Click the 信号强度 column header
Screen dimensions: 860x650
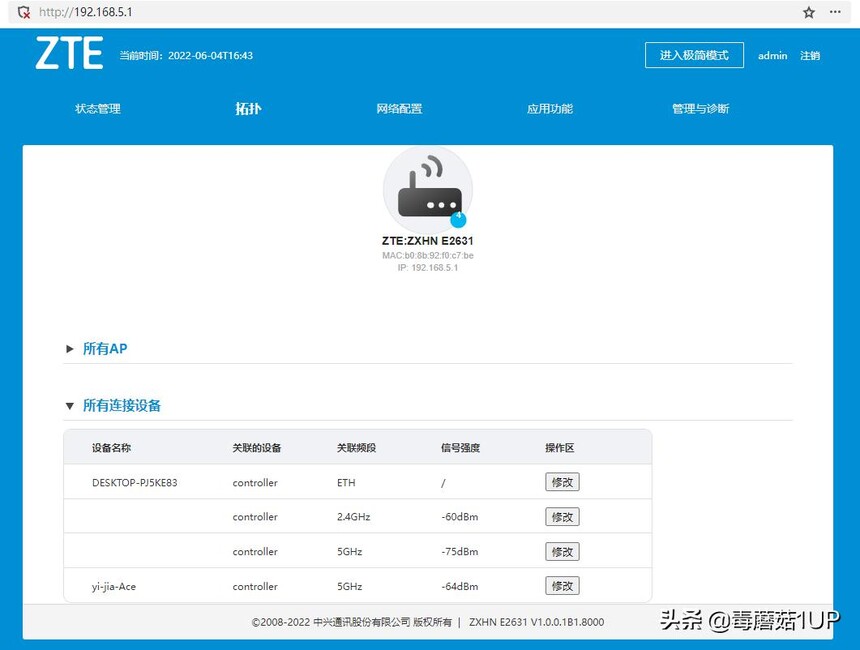[x=461, y=448]
